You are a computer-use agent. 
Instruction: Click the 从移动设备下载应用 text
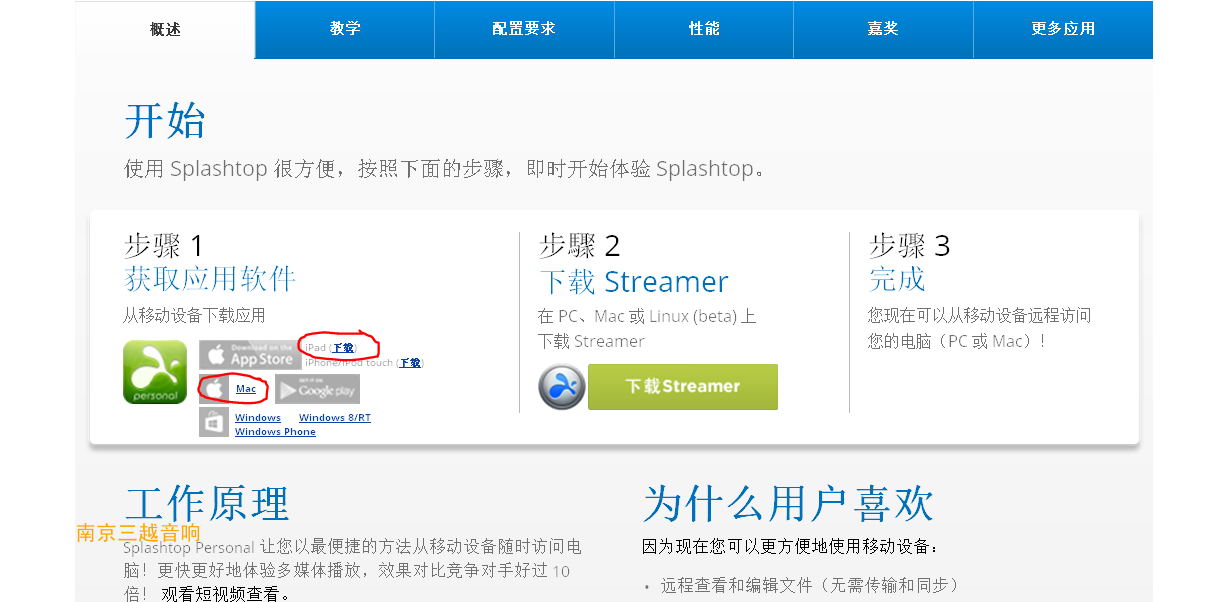pos(194,316)
